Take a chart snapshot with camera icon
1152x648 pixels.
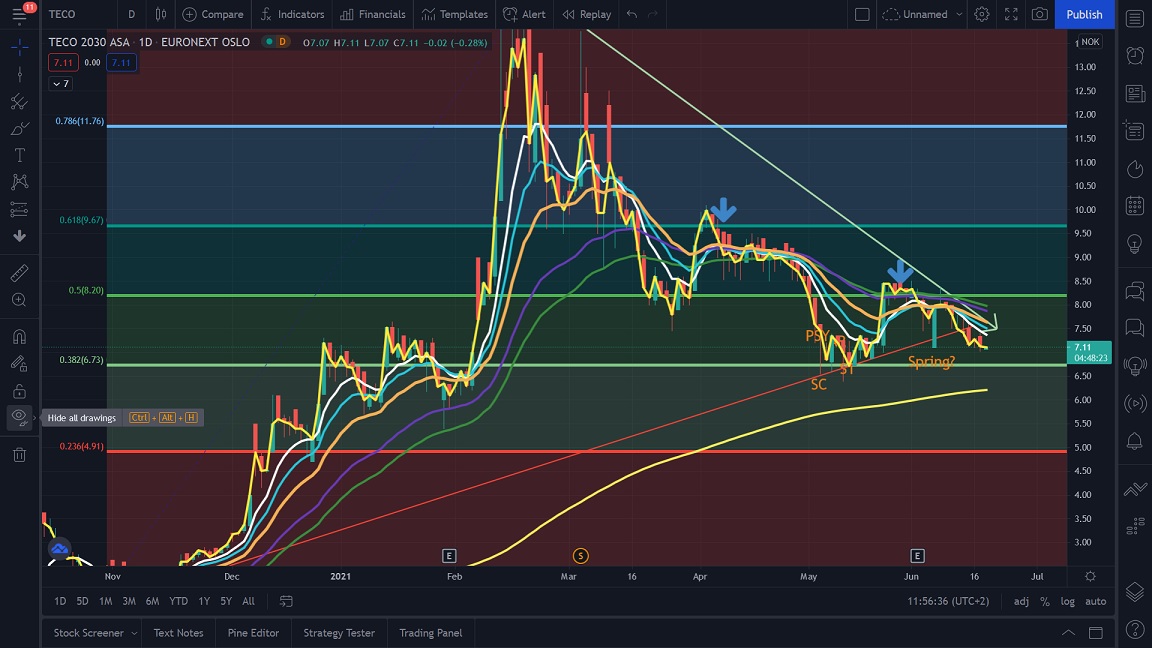click(x=1040, y=14)
